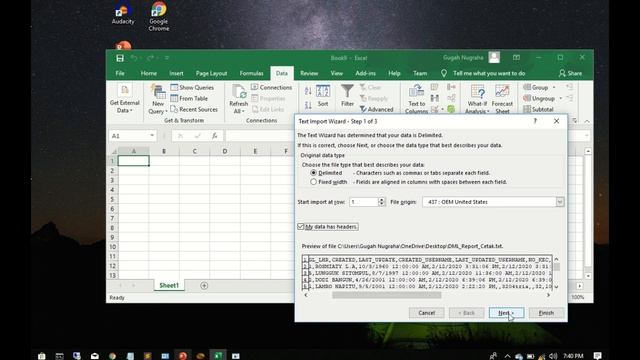Expand the Group button dropdown arrow

tap(554, 87)
